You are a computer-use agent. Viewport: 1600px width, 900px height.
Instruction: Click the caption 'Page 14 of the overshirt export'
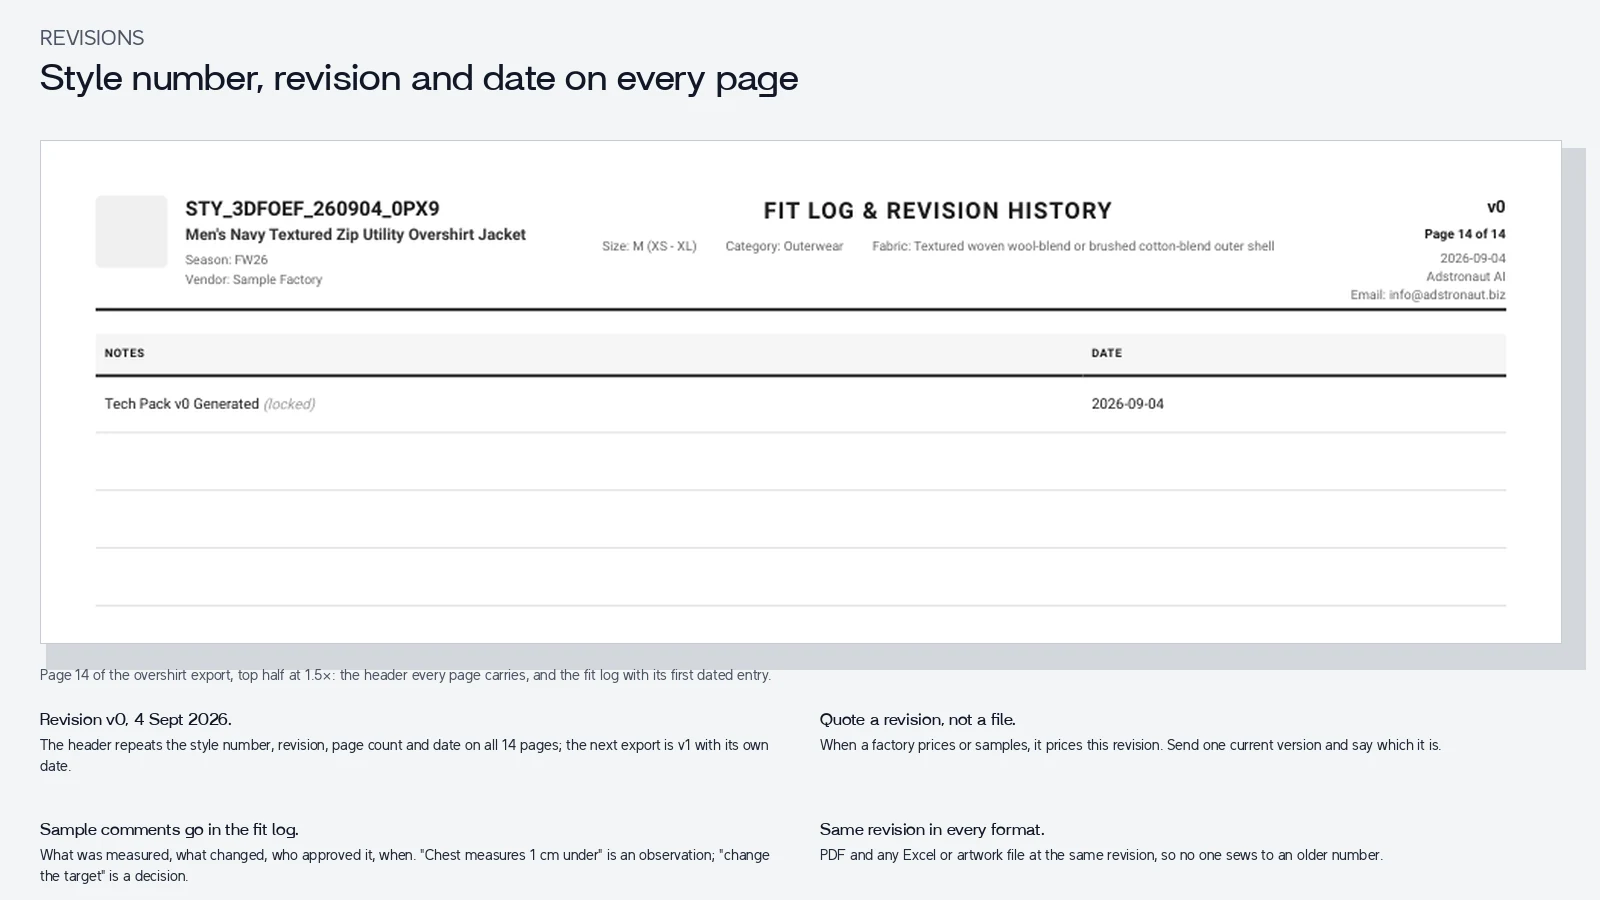point(405,675)
